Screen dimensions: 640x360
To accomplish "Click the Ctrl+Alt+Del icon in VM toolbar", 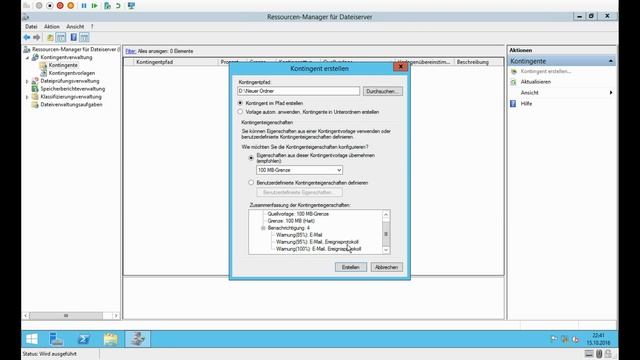I will point(27,6).
